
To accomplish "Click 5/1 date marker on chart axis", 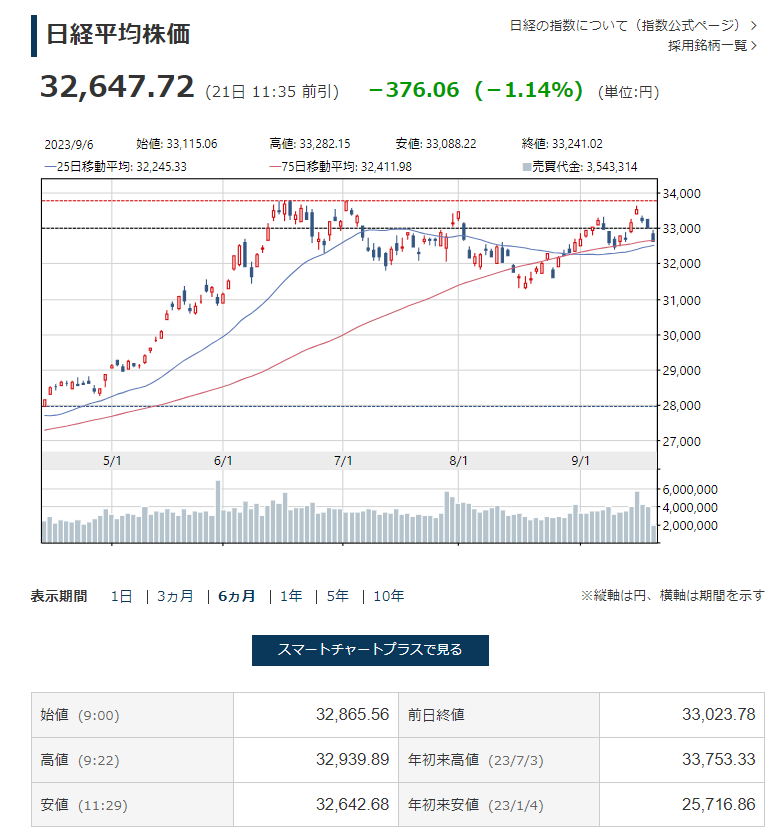I will 112,461.
